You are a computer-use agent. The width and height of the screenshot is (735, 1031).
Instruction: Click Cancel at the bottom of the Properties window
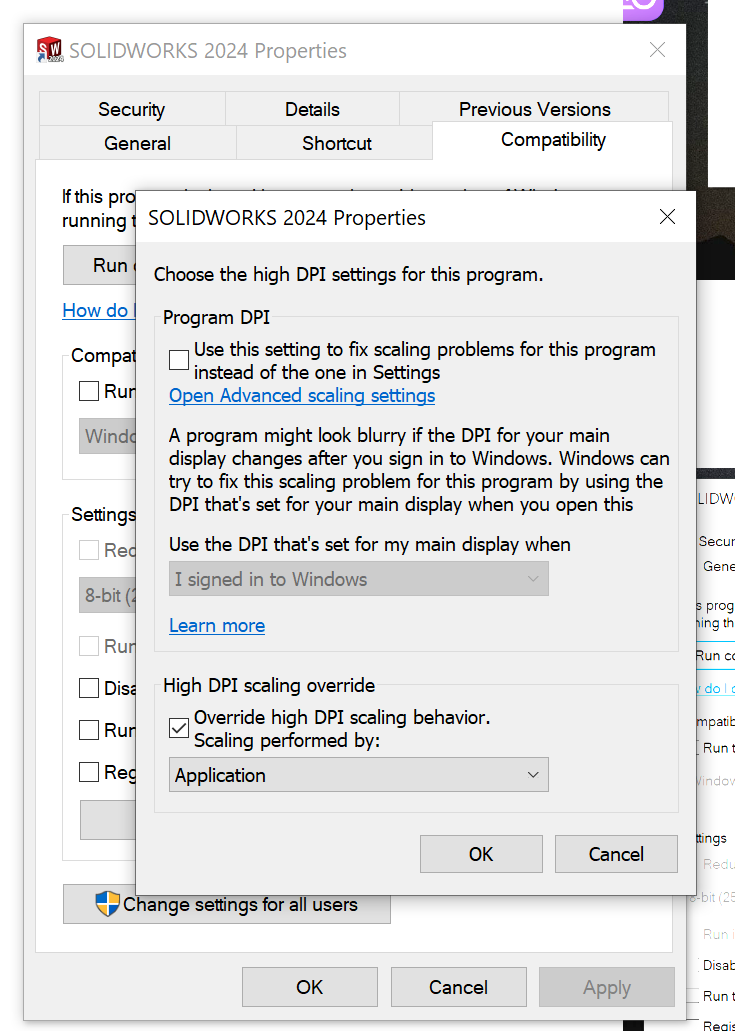(x=458, y=987)
